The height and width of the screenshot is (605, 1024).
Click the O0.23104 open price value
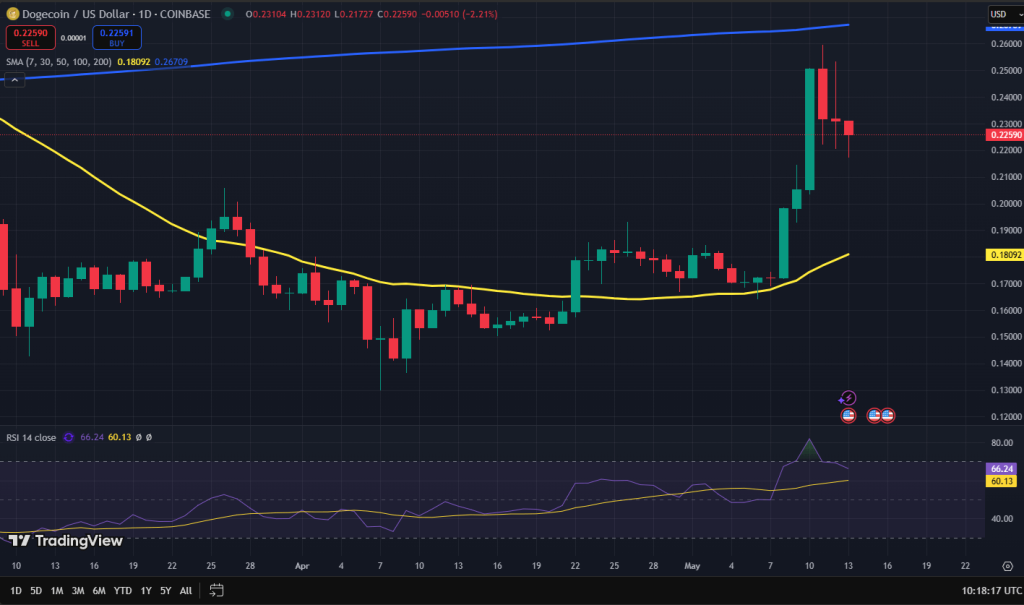pyautogui.click(x=266, y=14)
